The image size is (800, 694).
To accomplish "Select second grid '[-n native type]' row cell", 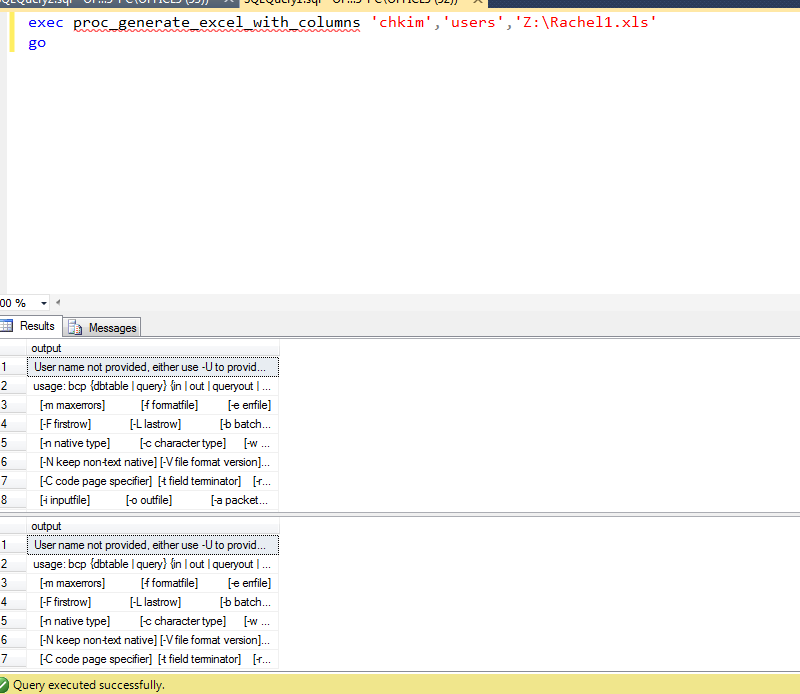I will pyautogui.click(x=153, y=621).
